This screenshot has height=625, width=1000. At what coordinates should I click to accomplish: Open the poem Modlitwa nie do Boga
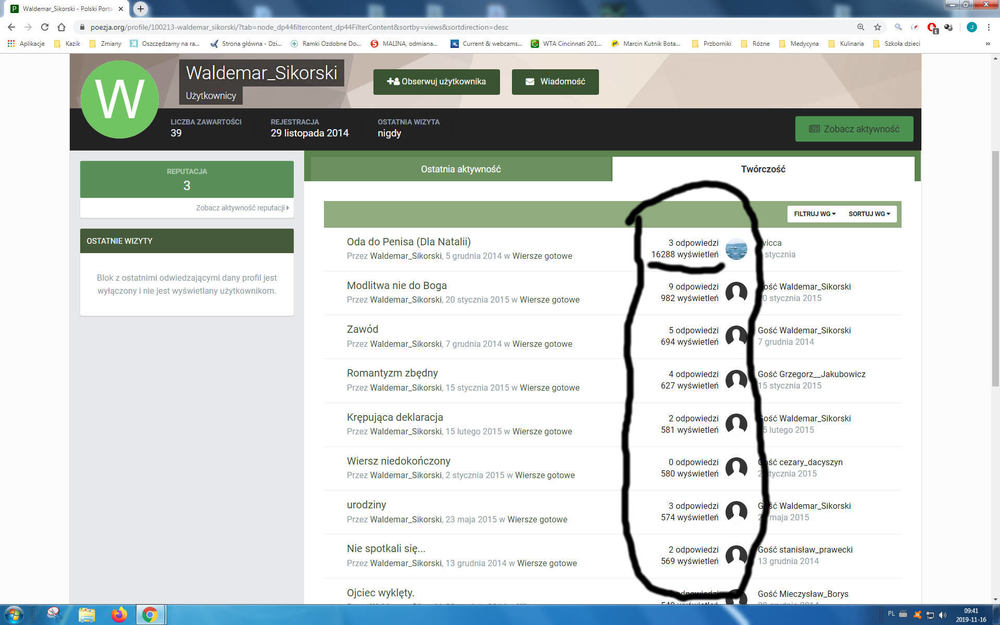396,285
